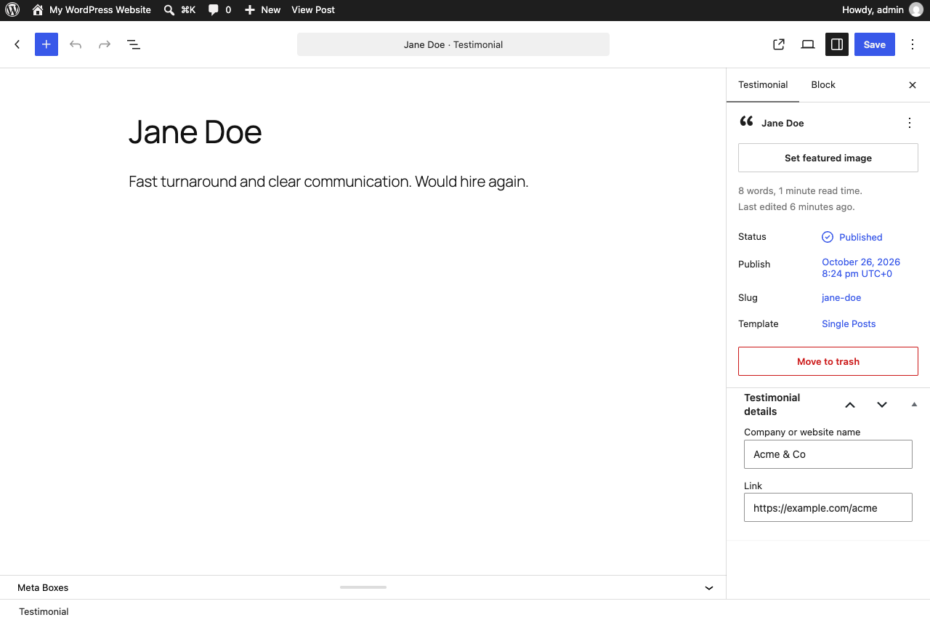Redo the last change
Image resolution: width=930 pixels, height=620 pixels.
point(104,44)
